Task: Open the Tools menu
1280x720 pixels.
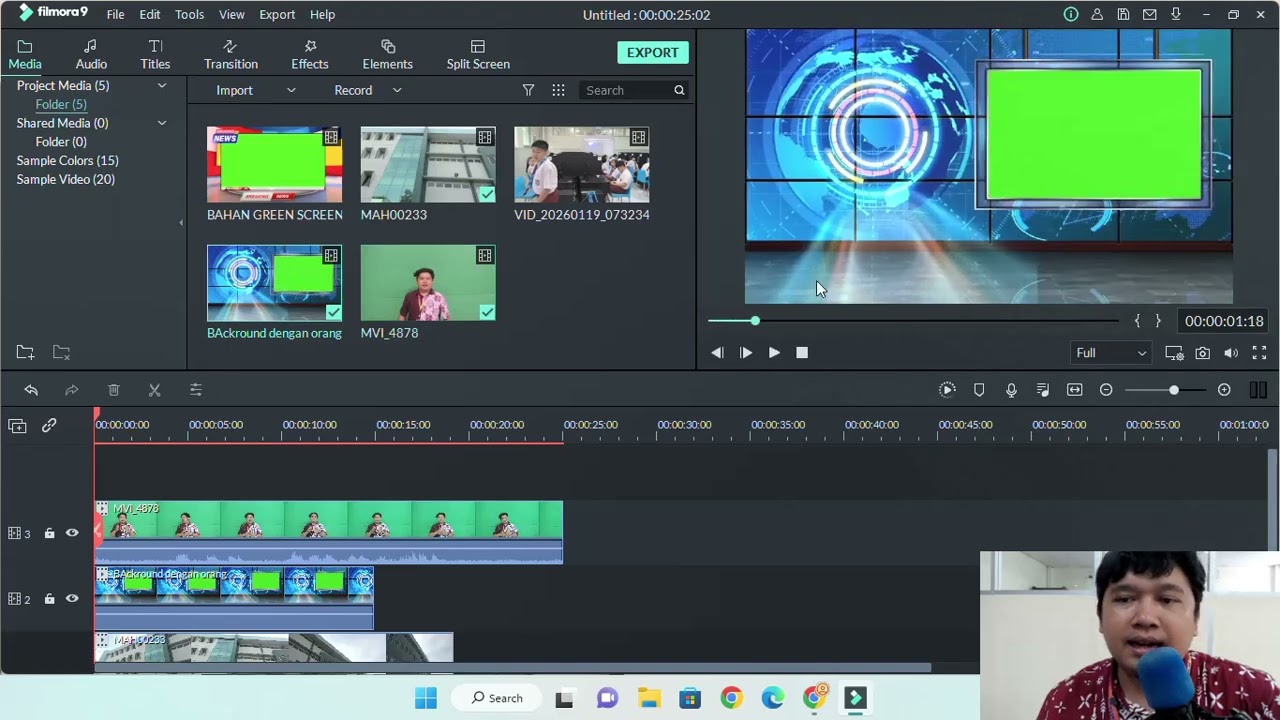Action: tap(189, 14)
